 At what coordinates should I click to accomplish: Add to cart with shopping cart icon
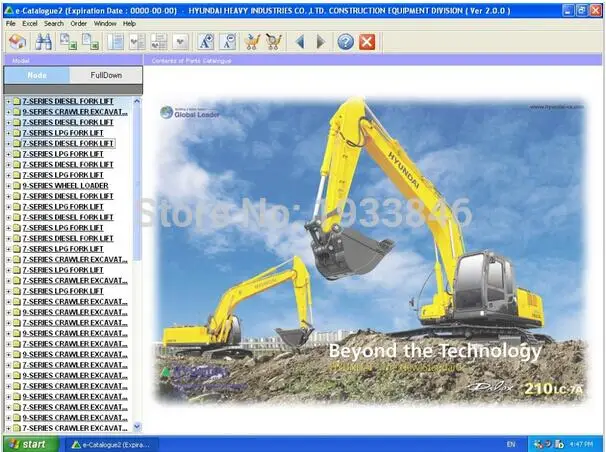[x=252, y=42]
